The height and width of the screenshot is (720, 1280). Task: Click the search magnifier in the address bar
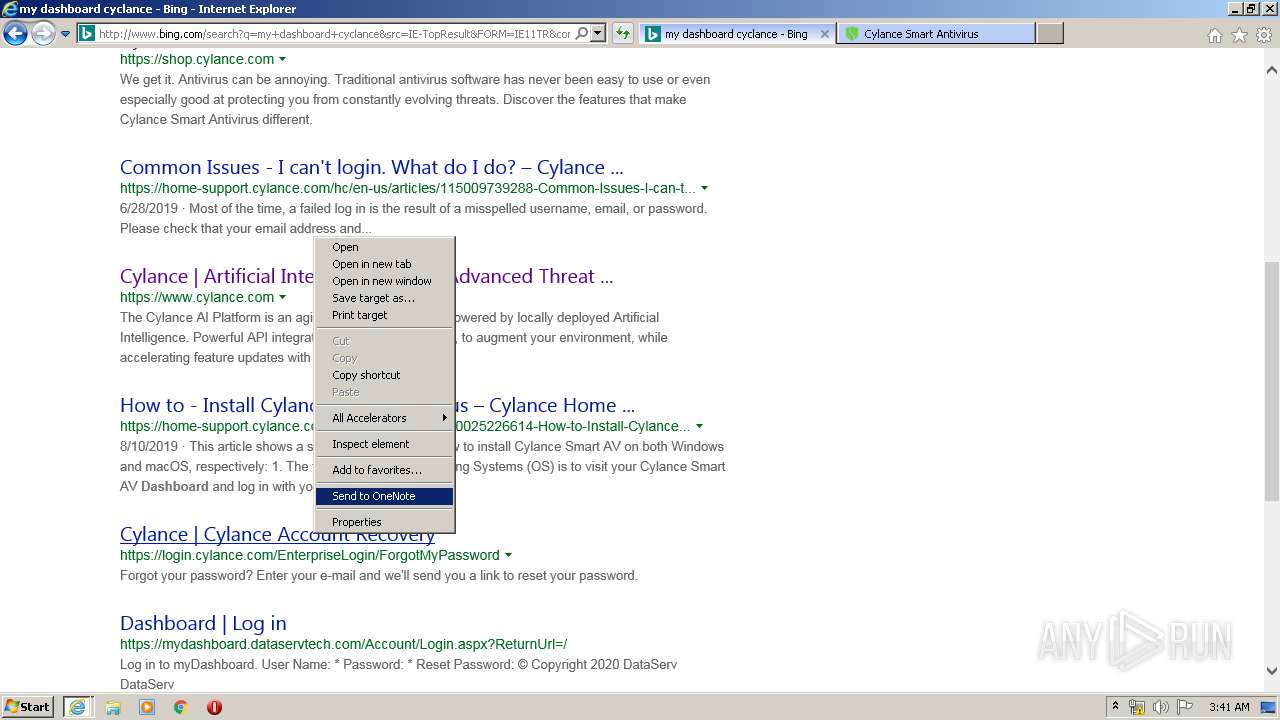pyautogui.click(x=582, y=34)
